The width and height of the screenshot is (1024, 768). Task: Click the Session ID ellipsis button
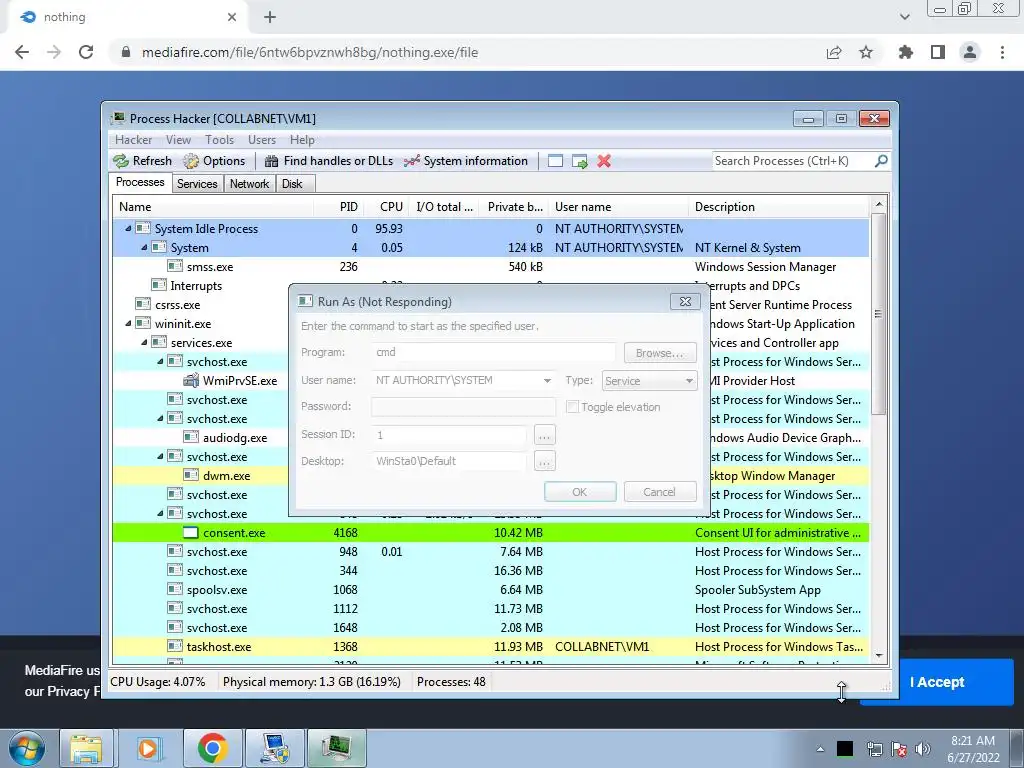point(545,434)
